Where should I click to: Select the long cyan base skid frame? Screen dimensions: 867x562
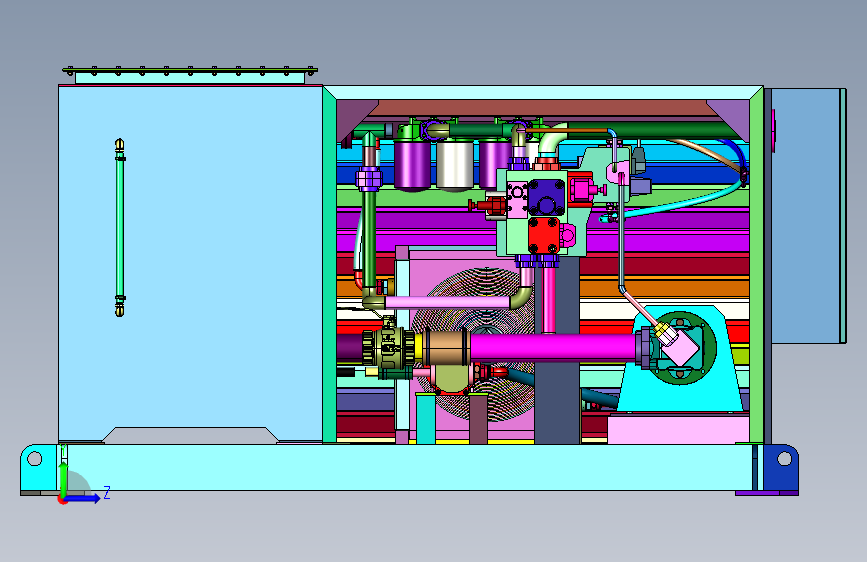click(x=409, y=467)
